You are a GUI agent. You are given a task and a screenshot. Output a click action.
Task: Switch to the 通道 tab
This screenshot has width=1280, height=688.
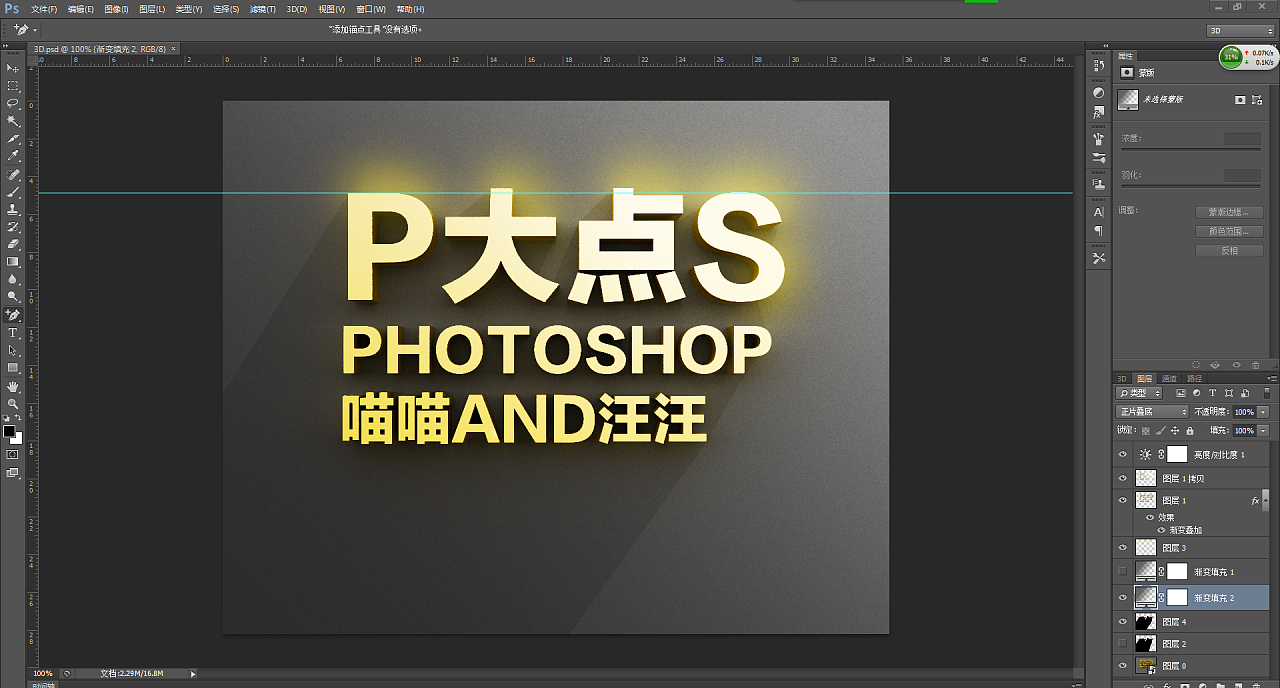click(x=1169, y=379)
